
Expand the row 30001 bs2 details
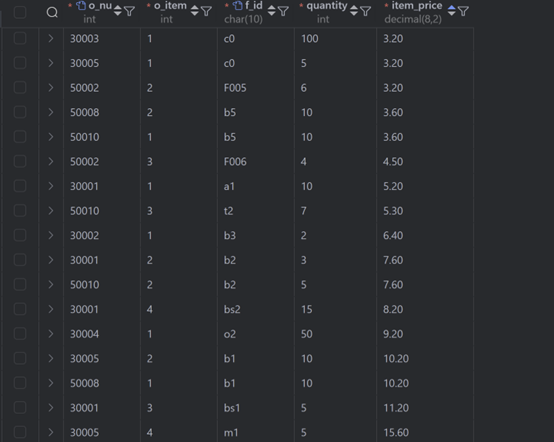click(x=51, y=309)
